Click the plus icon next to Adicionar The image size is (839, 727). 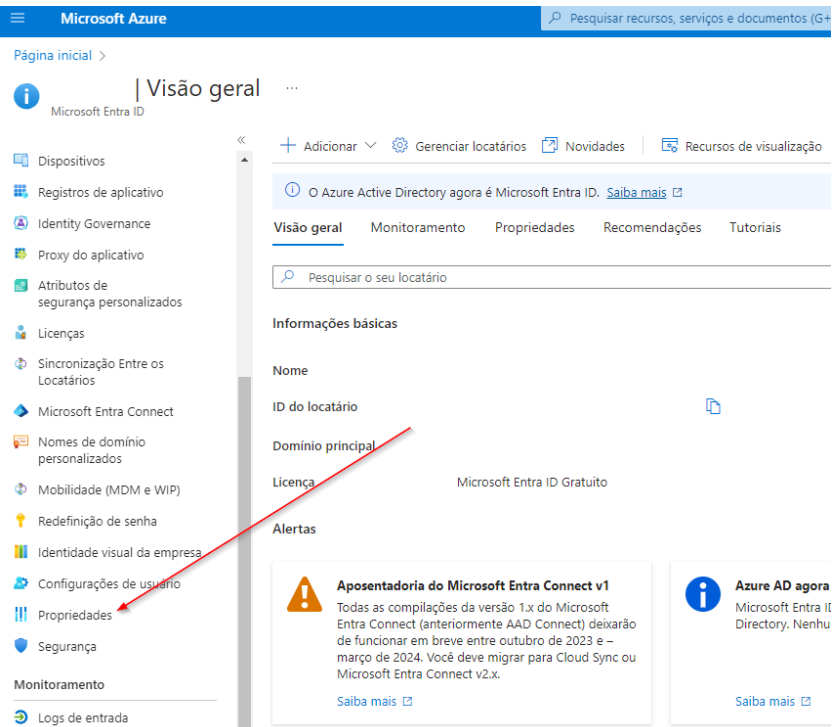point(288,146)
